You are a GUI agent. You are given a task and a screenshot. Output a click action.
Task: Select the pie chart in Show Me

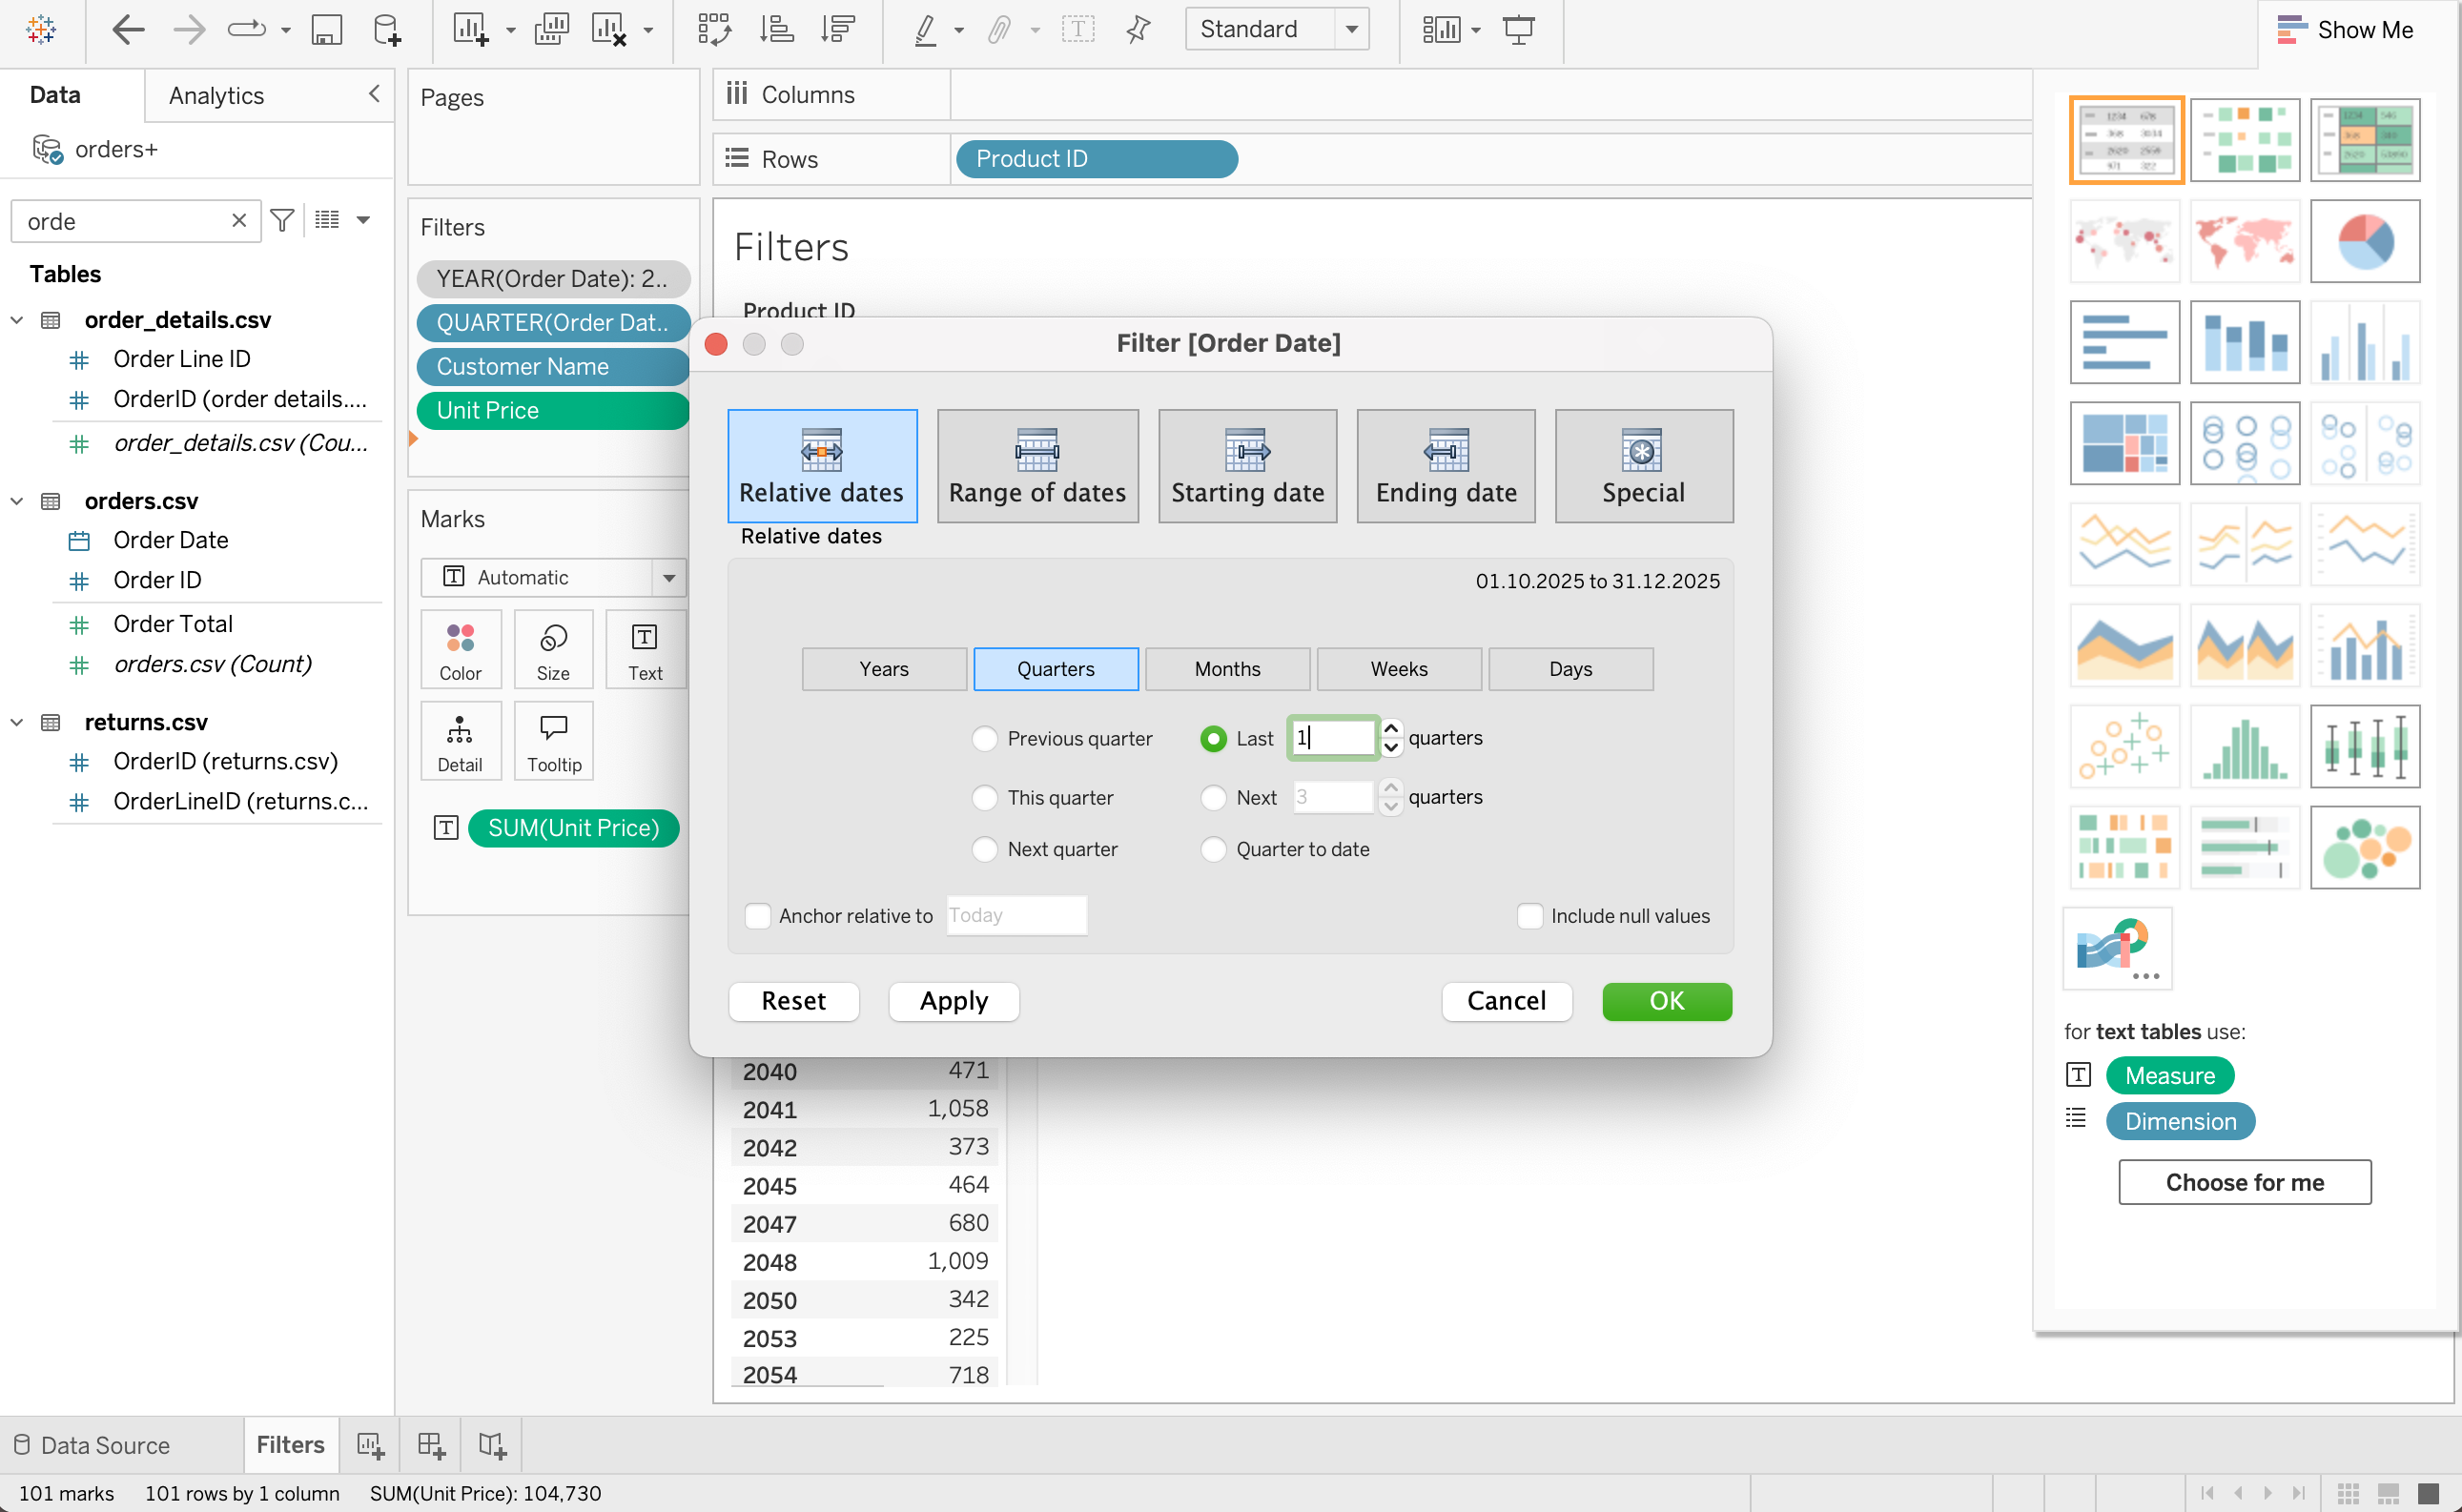pyautogui.click(x=2364, y=242)
